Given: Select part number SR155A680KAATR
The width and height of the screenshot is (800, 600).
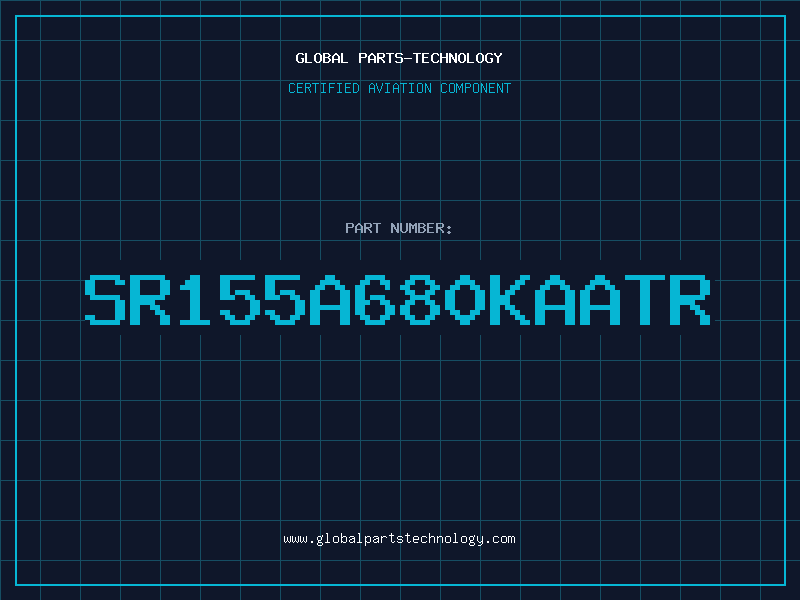Looking at the screenshot, I should tap(397, 300).
